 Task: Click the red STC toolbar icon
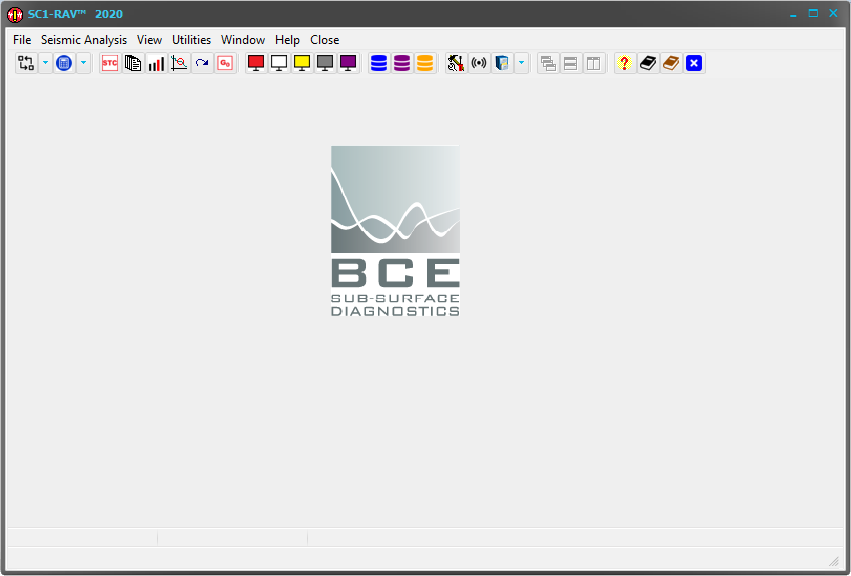click(x=110, y=64)
